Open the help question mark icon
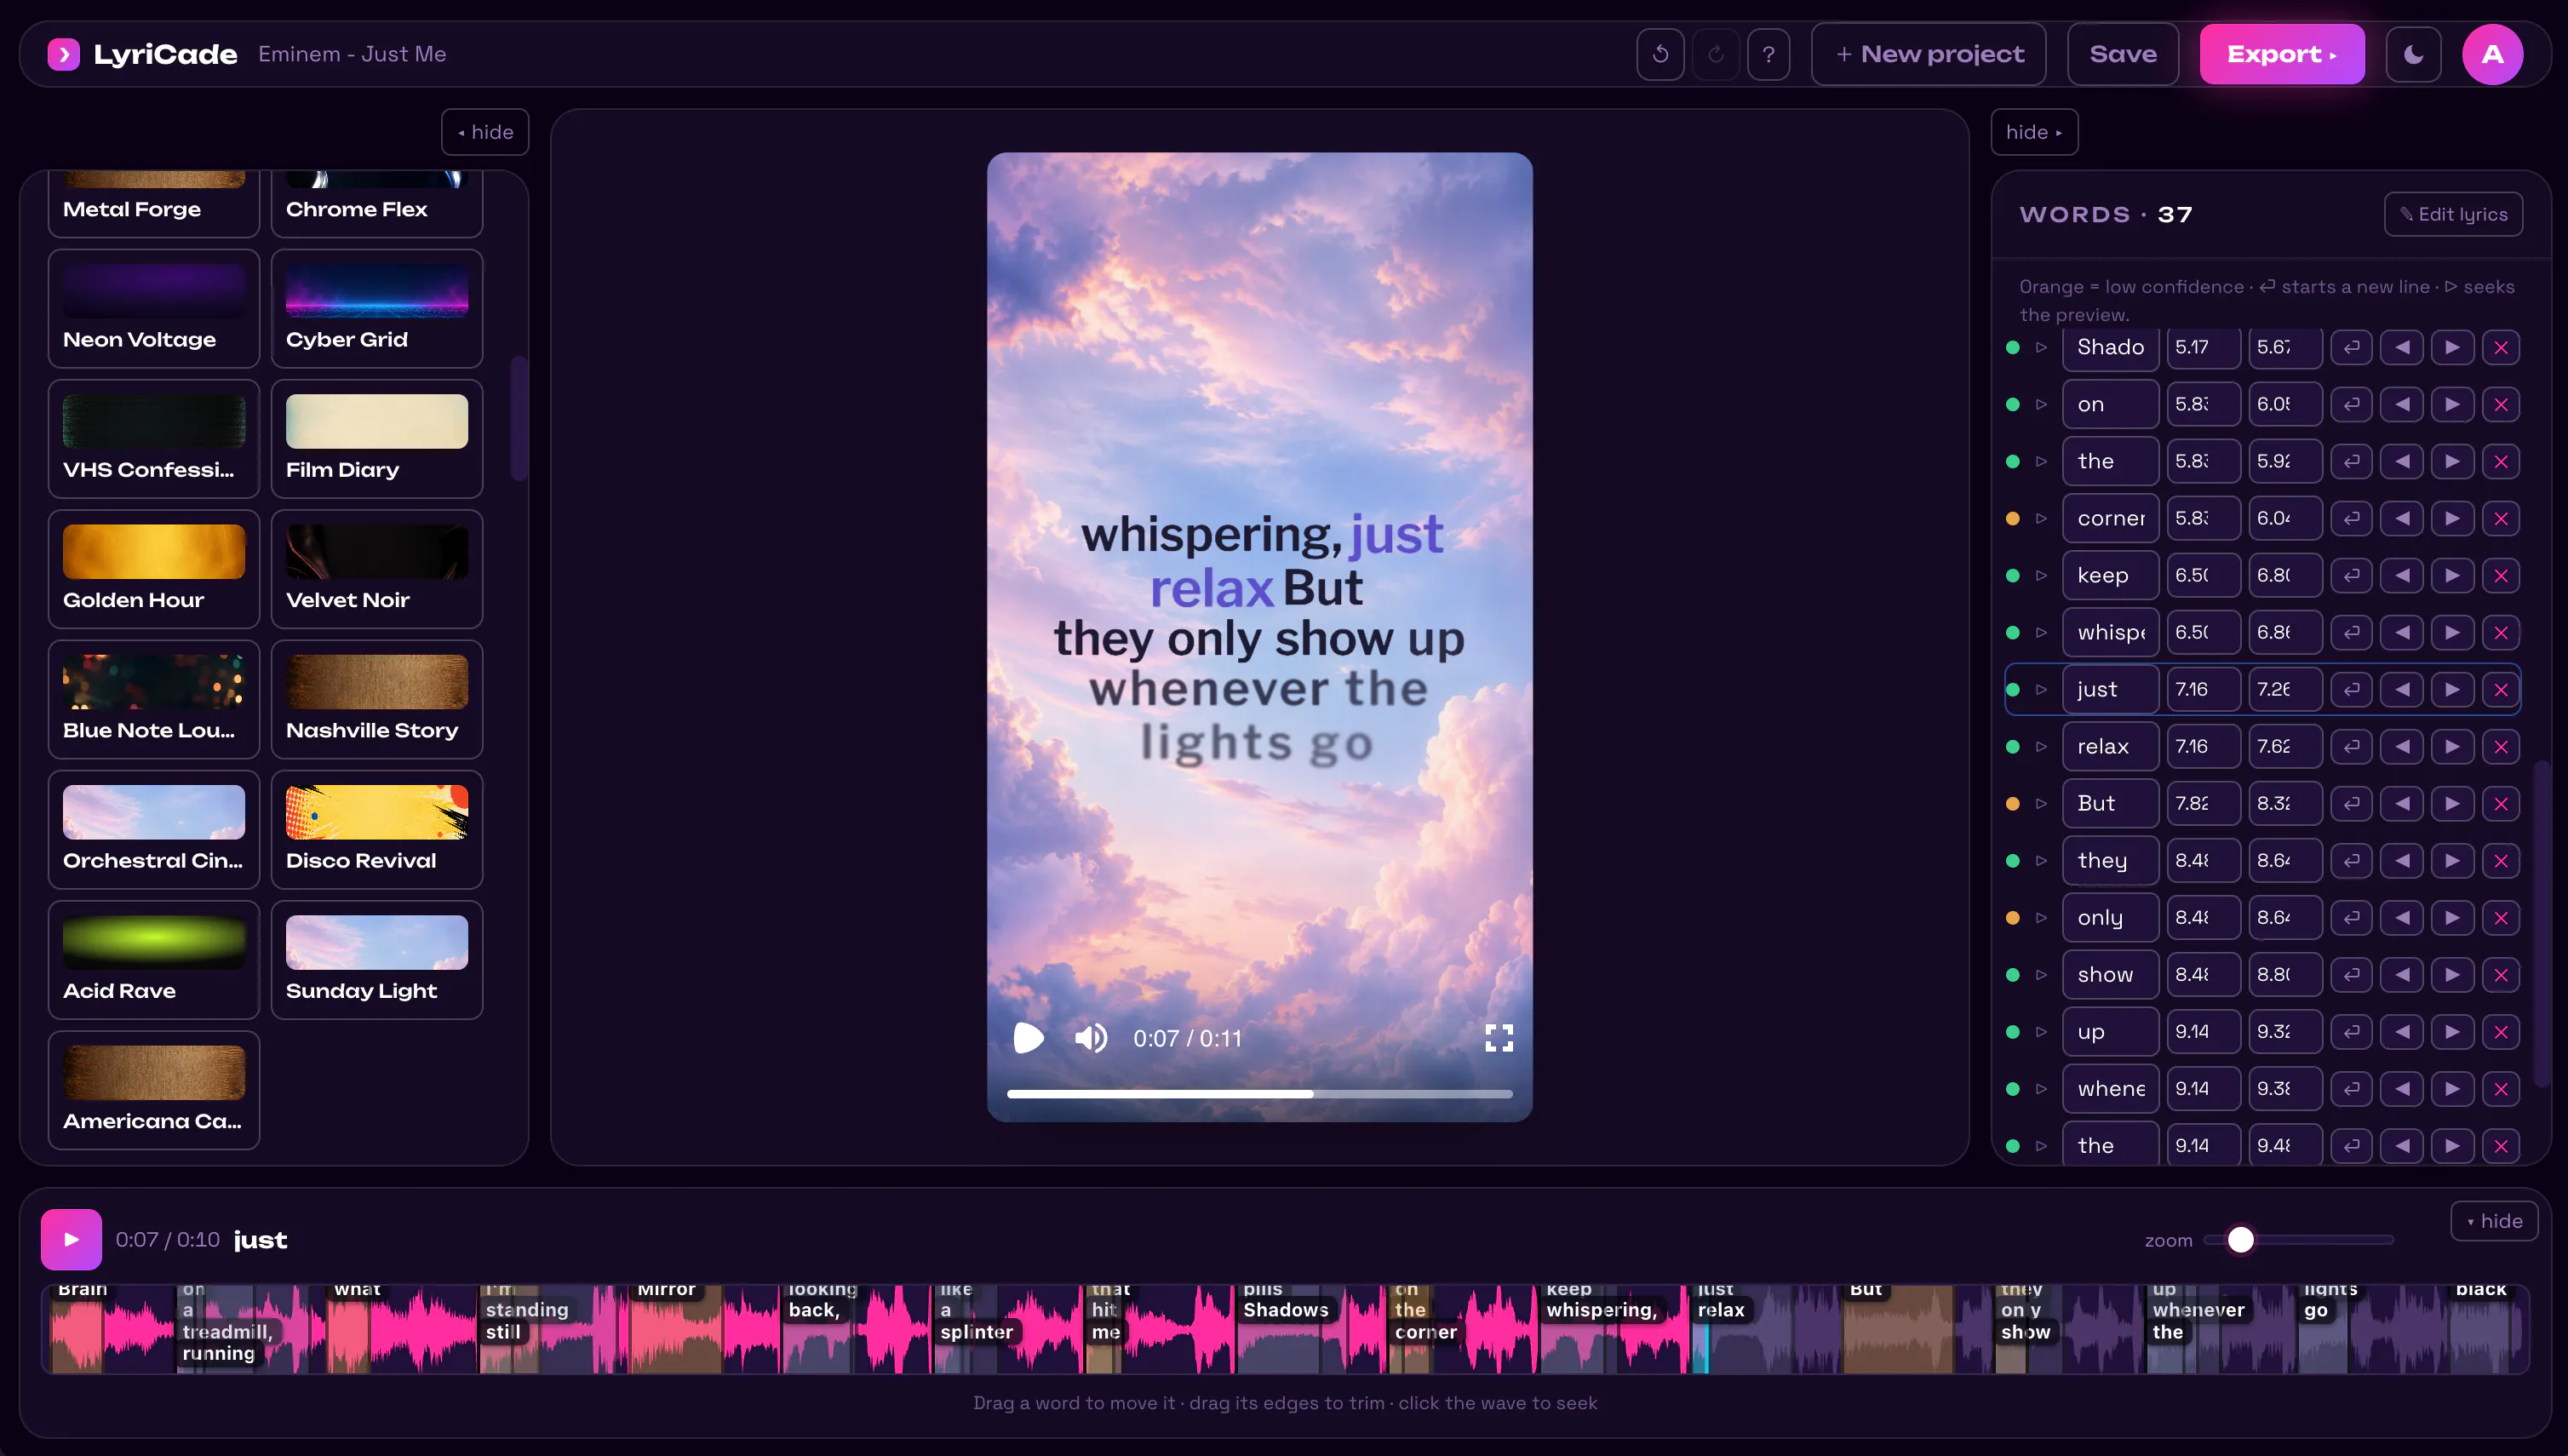 [1768, 54]
